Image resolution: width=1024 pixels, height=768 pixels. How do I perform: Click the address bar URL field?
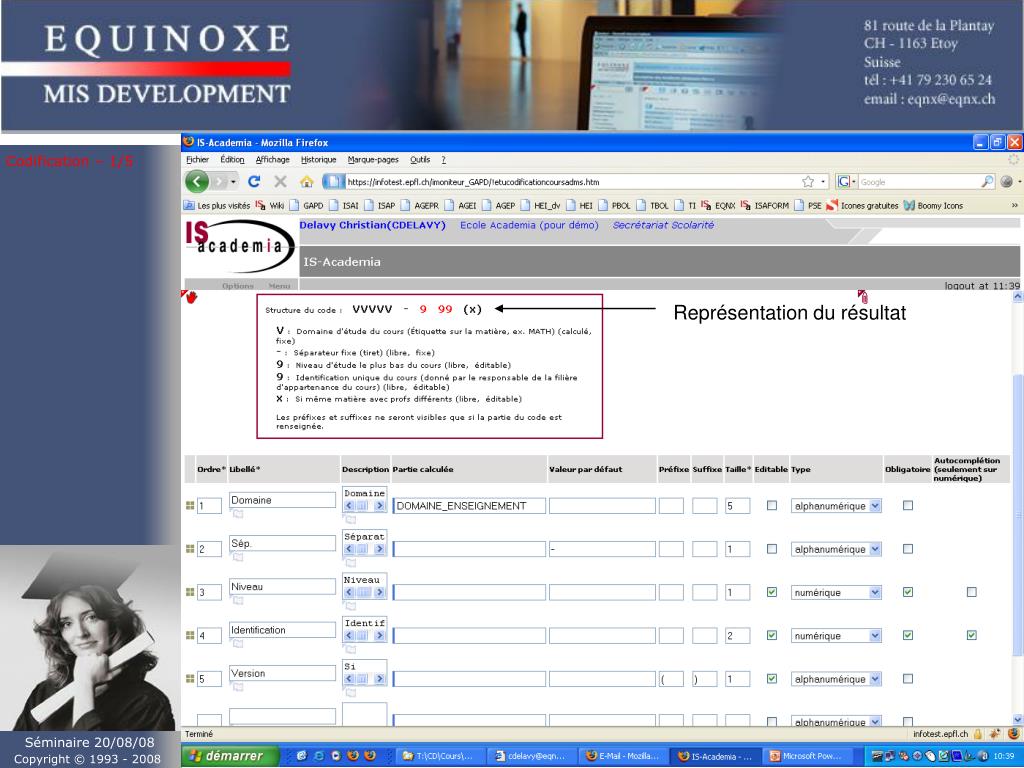pyautogui.click(x=568, y=182)
